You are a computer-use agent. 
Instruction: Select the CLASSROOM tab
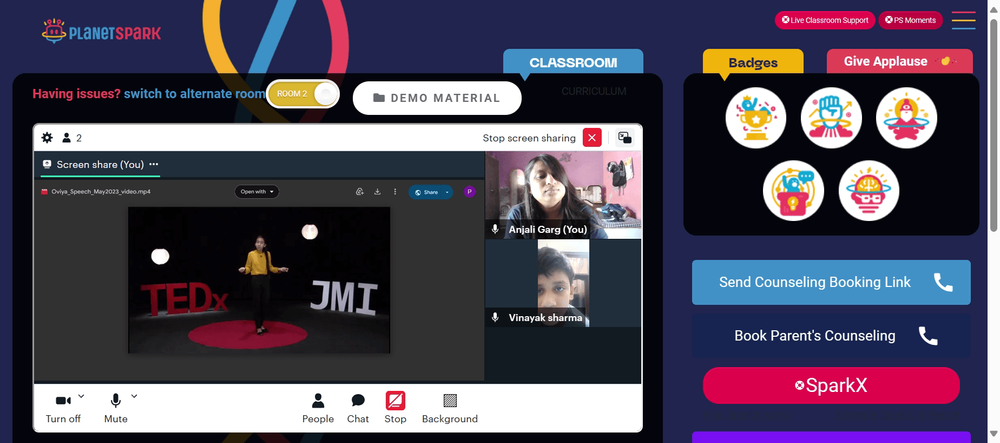tap(573, 62)
